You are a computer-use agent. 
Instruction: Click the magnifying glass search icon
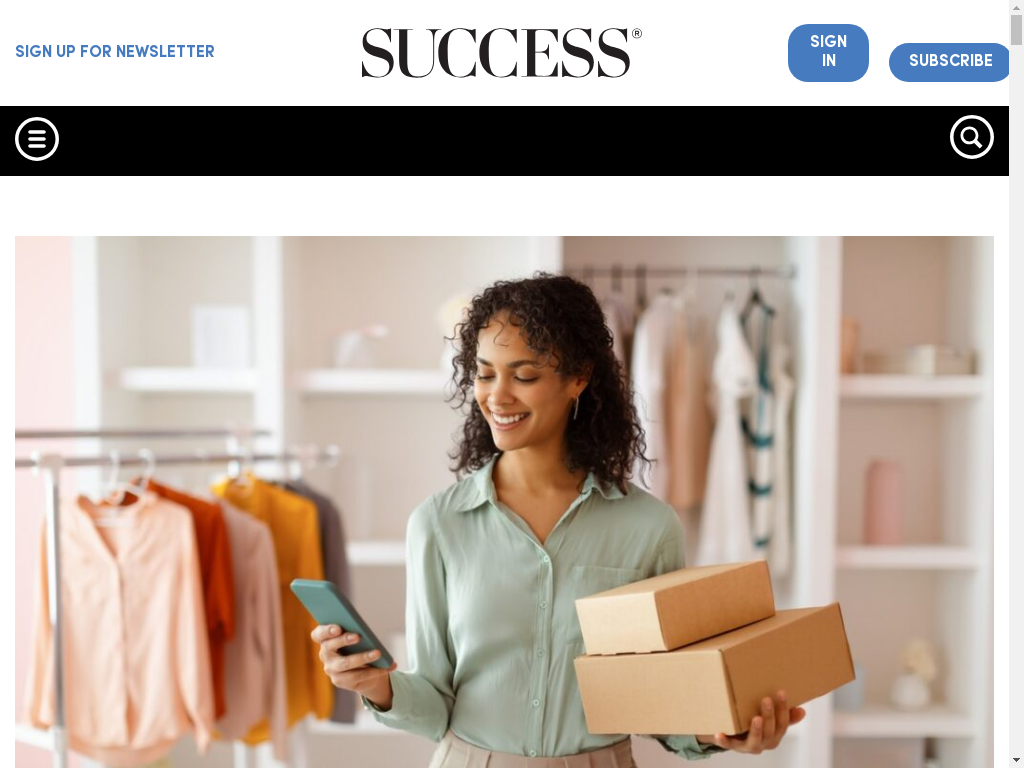pos(972,137)
